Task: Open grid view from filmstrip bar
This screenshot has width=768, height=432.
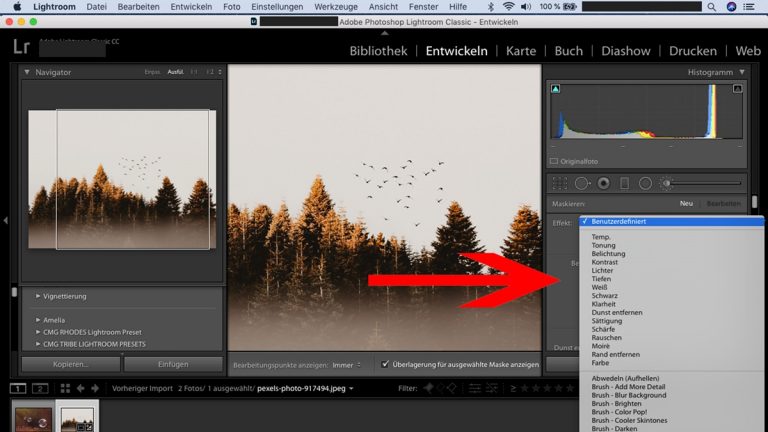Action: point(65,388)
